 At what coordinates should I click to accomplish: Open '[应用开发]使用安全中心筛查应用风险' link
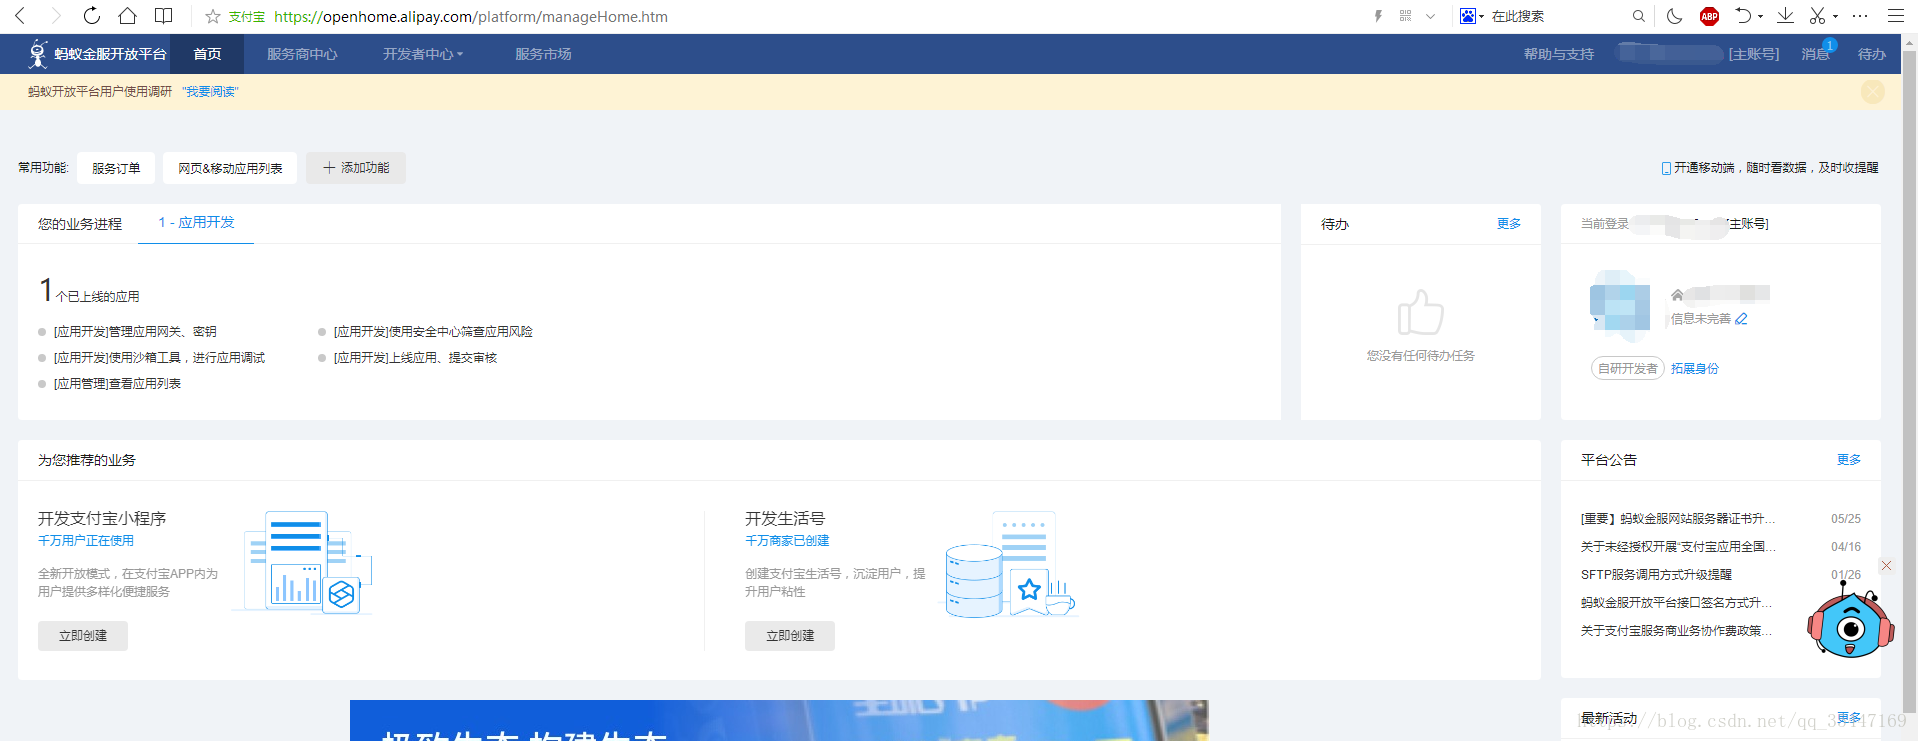pyautogui.click(x=433, y=331)
